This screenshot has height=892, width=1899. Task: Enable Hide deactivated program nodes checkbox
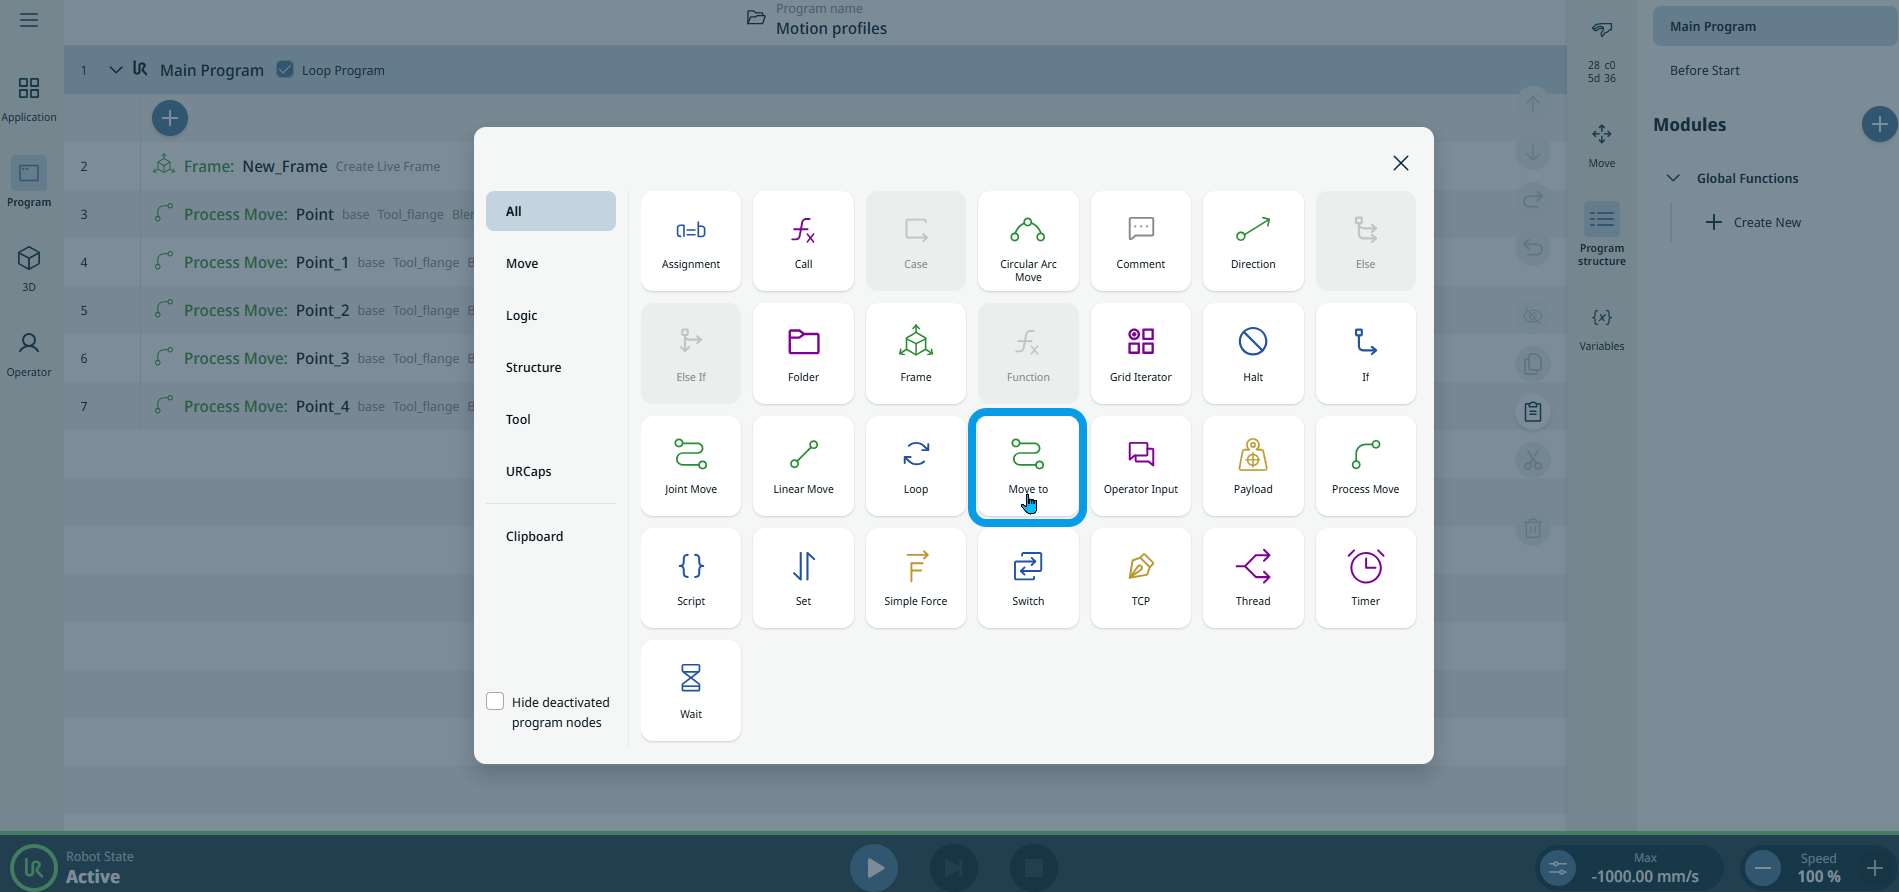tap(495, 701)
